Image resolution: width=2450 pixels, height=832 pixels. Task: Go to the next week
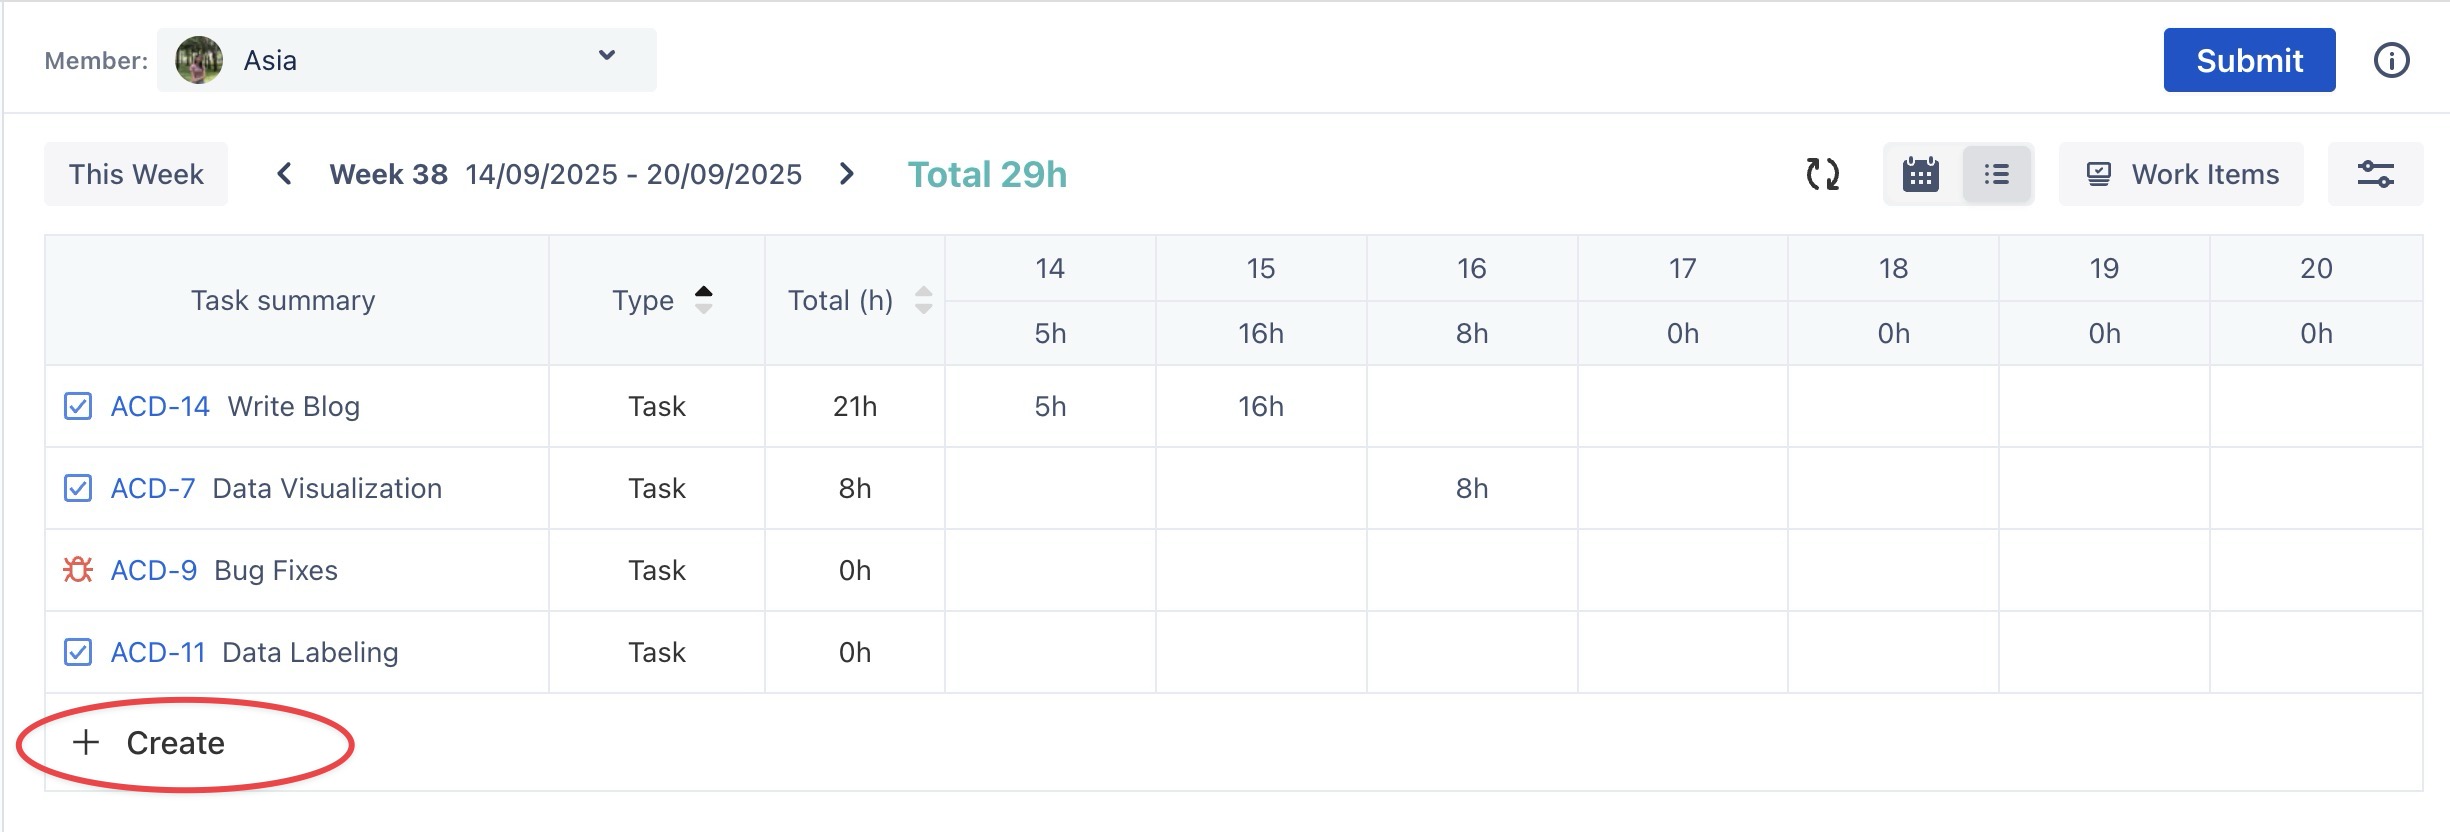(847, 174)
